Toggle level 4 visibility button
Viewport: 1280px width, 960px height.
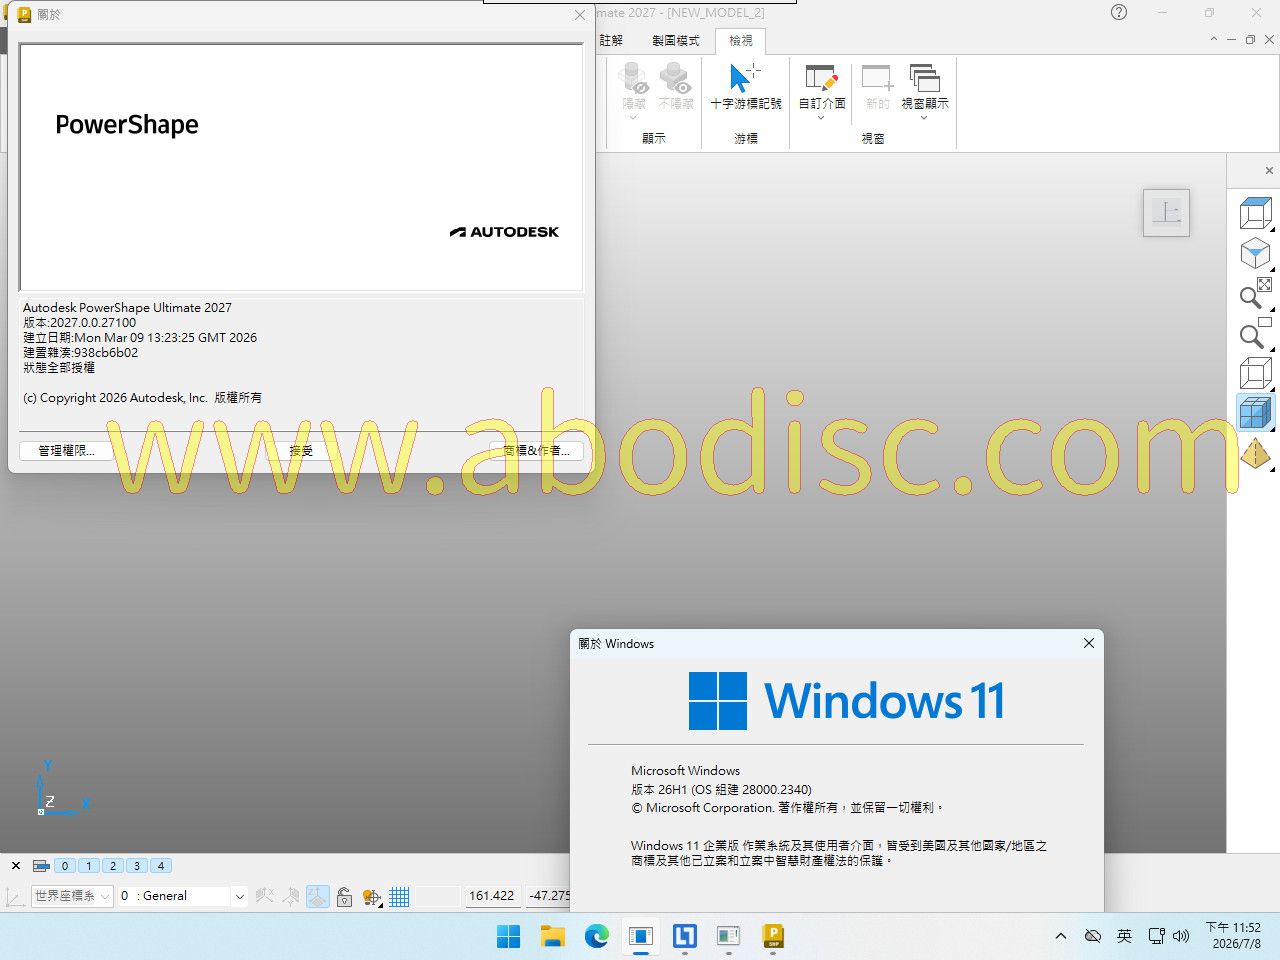(161, 866)
